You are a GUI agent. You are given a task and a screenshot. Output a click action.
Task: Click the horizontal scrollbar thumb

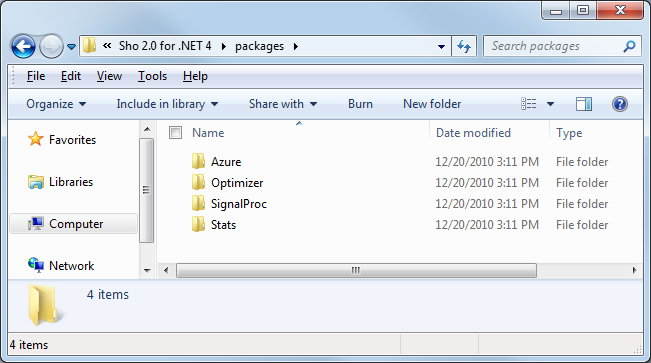click(x=356, y=270)
